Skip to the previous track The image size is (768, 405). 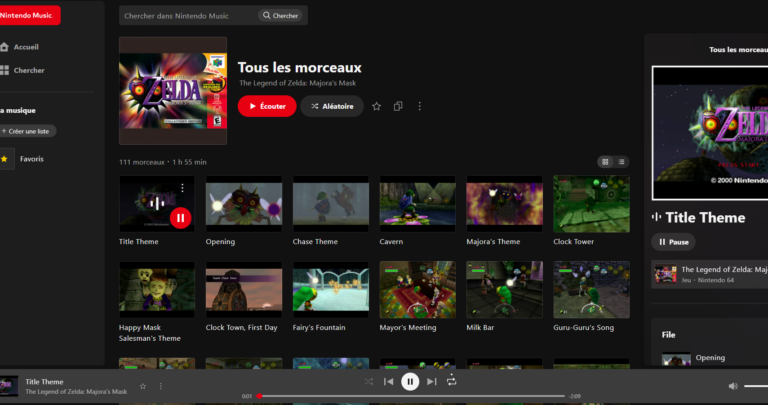tap(388, 381)
